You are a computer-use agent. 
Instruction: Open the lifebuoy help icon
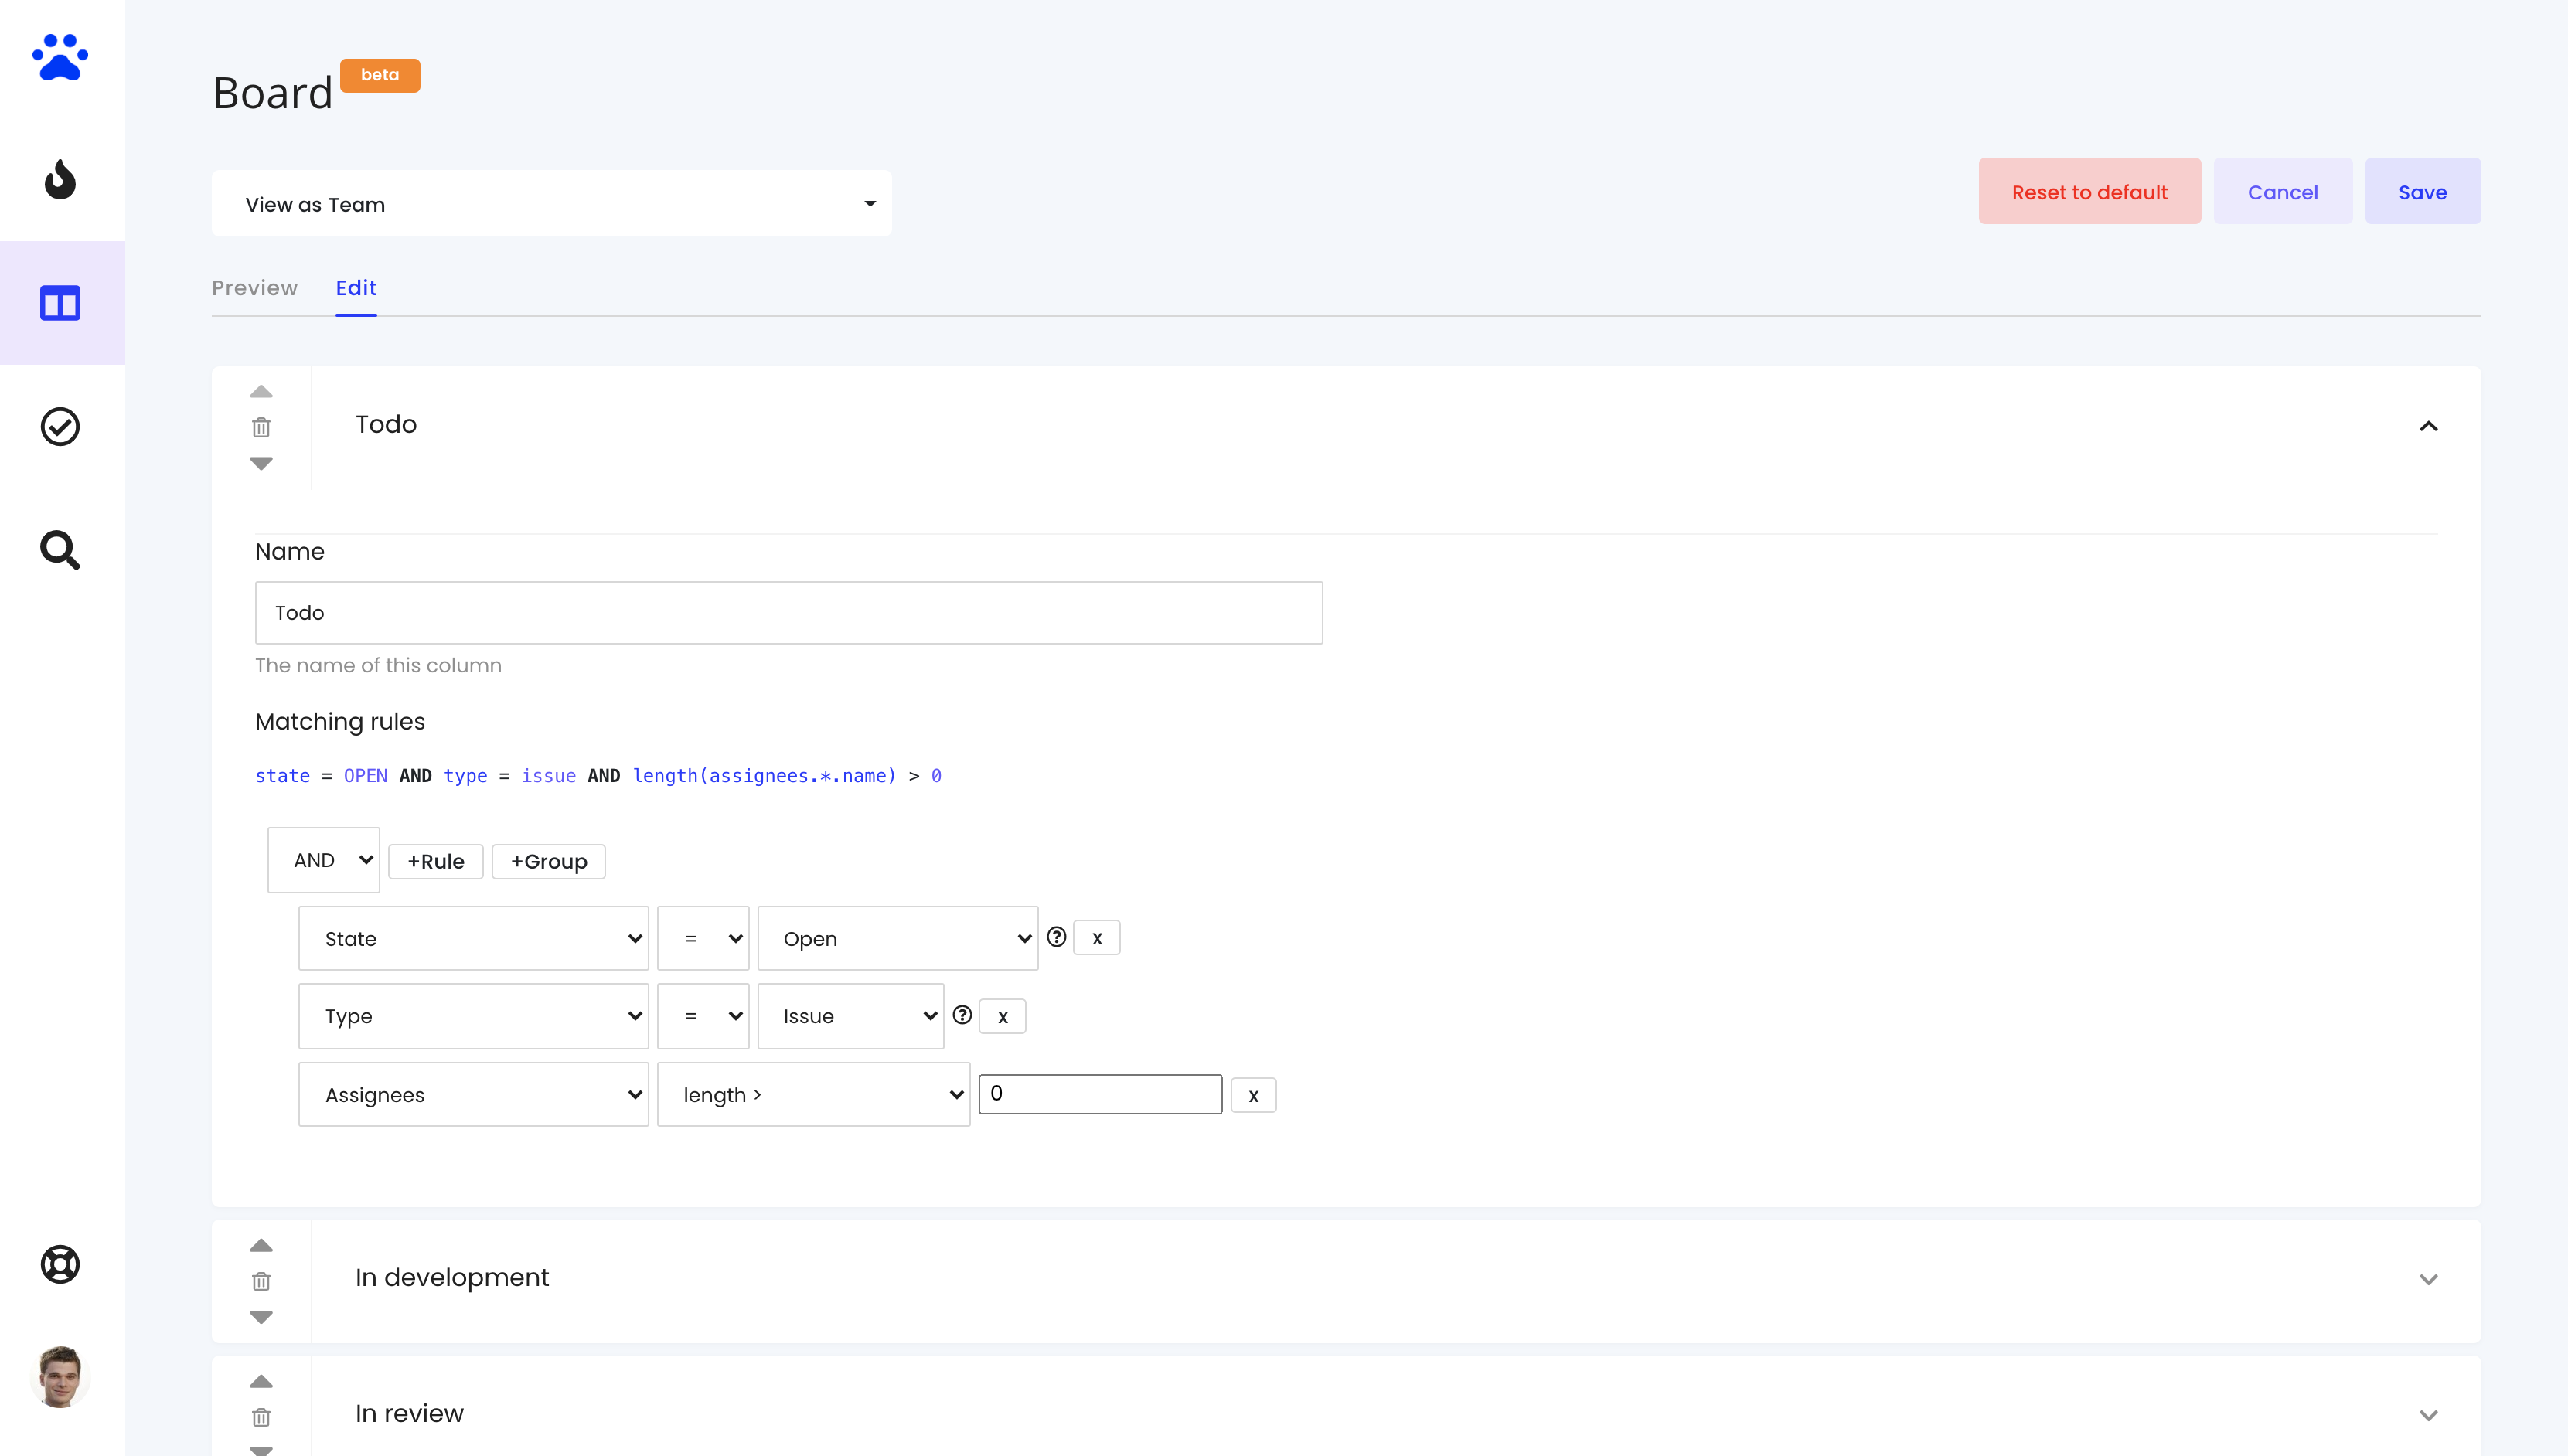click(x=60, y=1264)
